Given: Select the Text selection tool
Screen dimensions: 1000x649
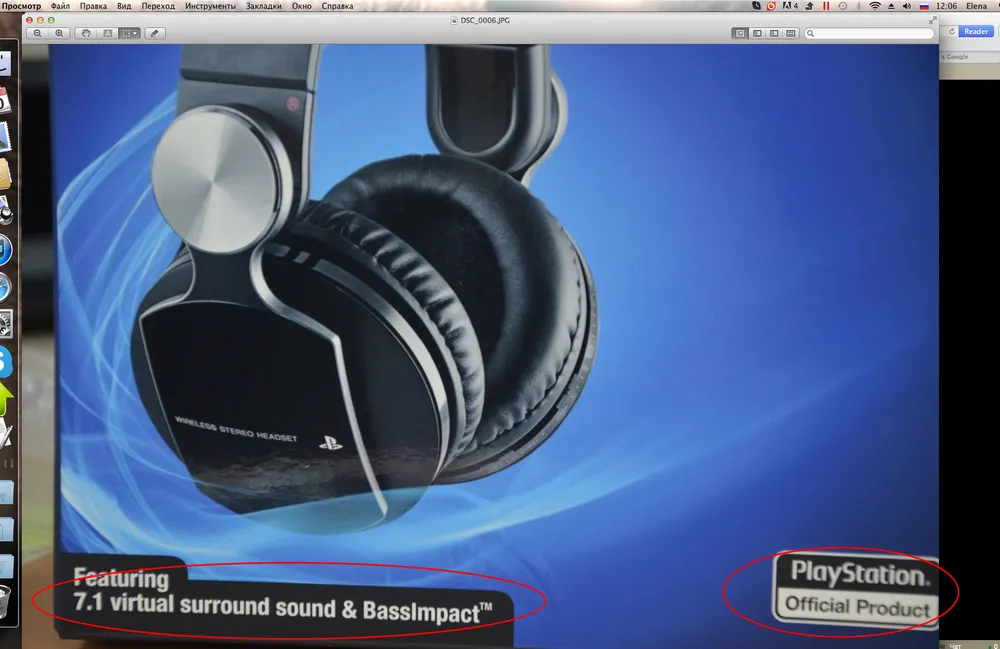Looking at the screenshot, I should [x=108, y=33].
